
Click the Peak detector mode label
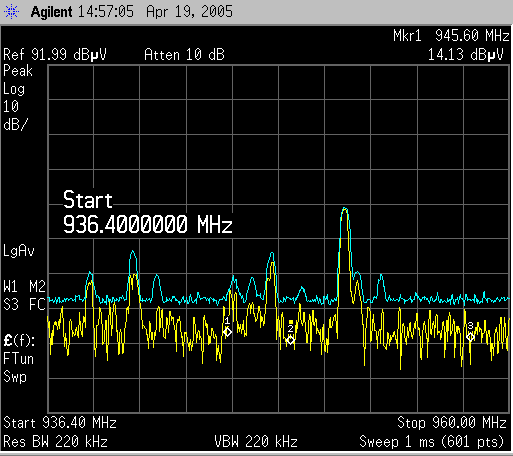tap(18, 71)
